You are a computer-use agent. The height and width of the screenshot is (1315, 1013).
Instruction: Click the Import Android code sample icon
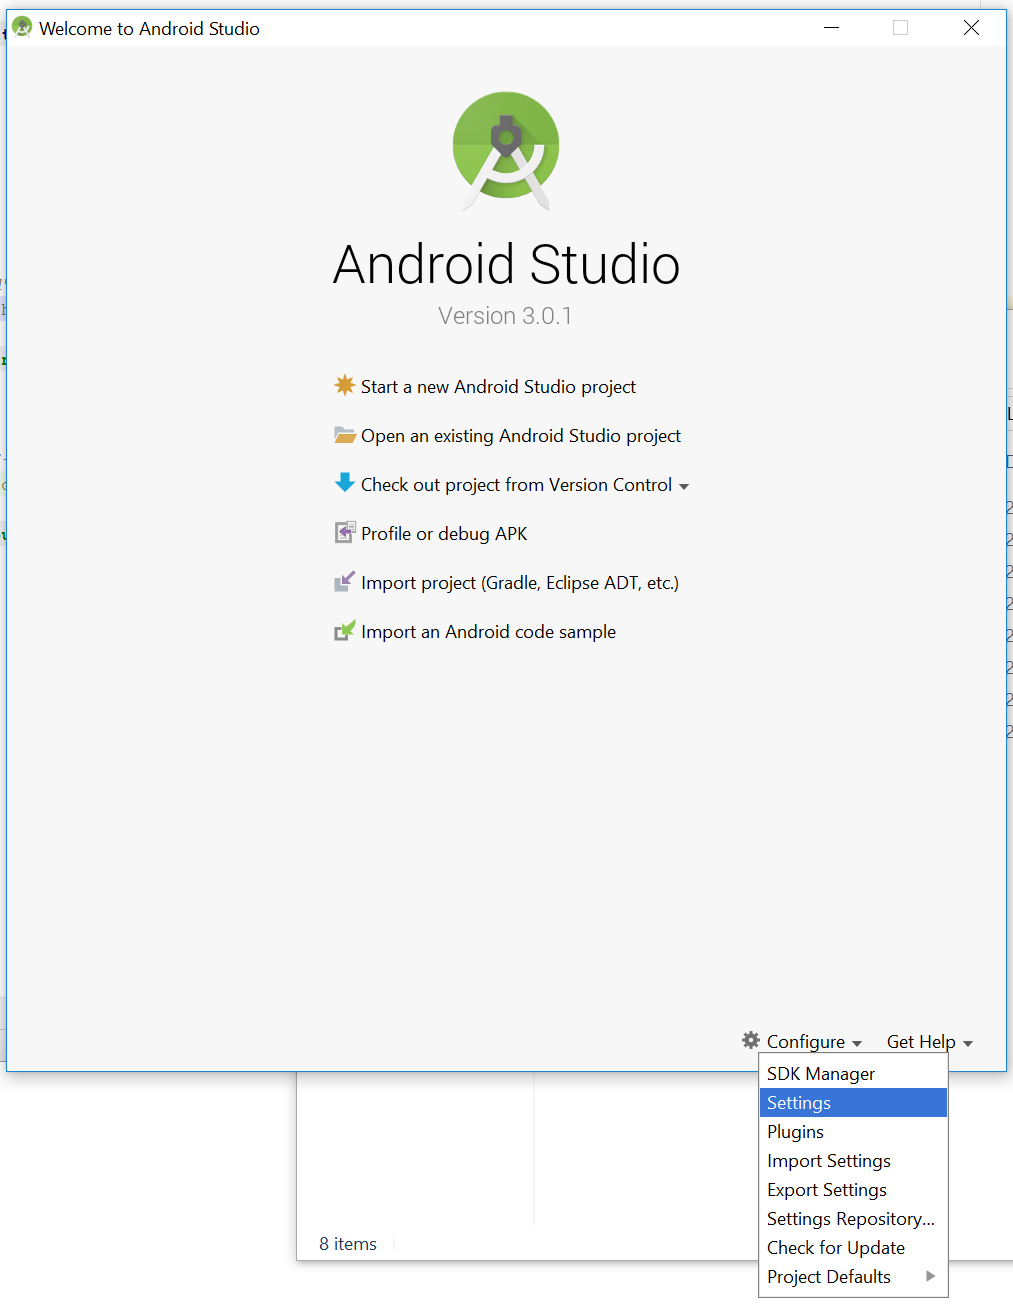pos(345,630)
